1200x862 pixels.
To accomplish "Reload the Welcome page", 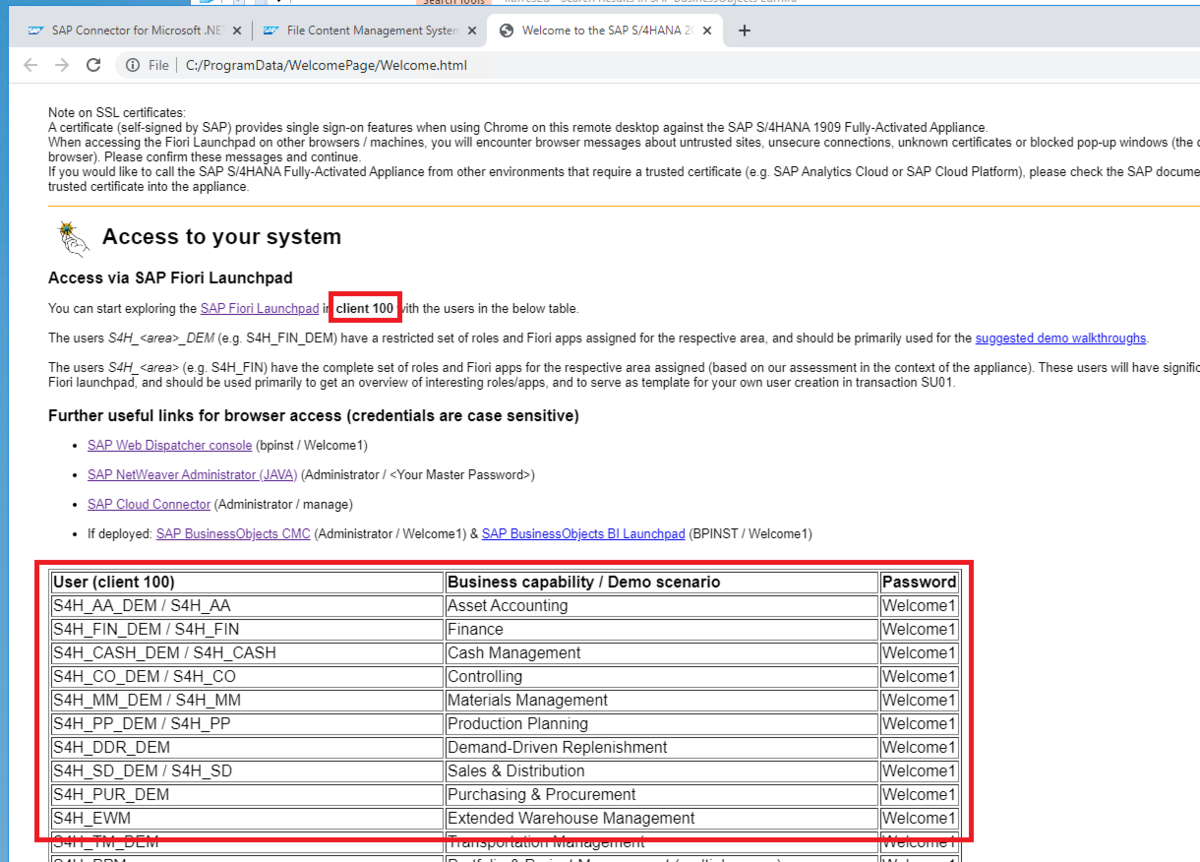I will [x=94, y=65].
